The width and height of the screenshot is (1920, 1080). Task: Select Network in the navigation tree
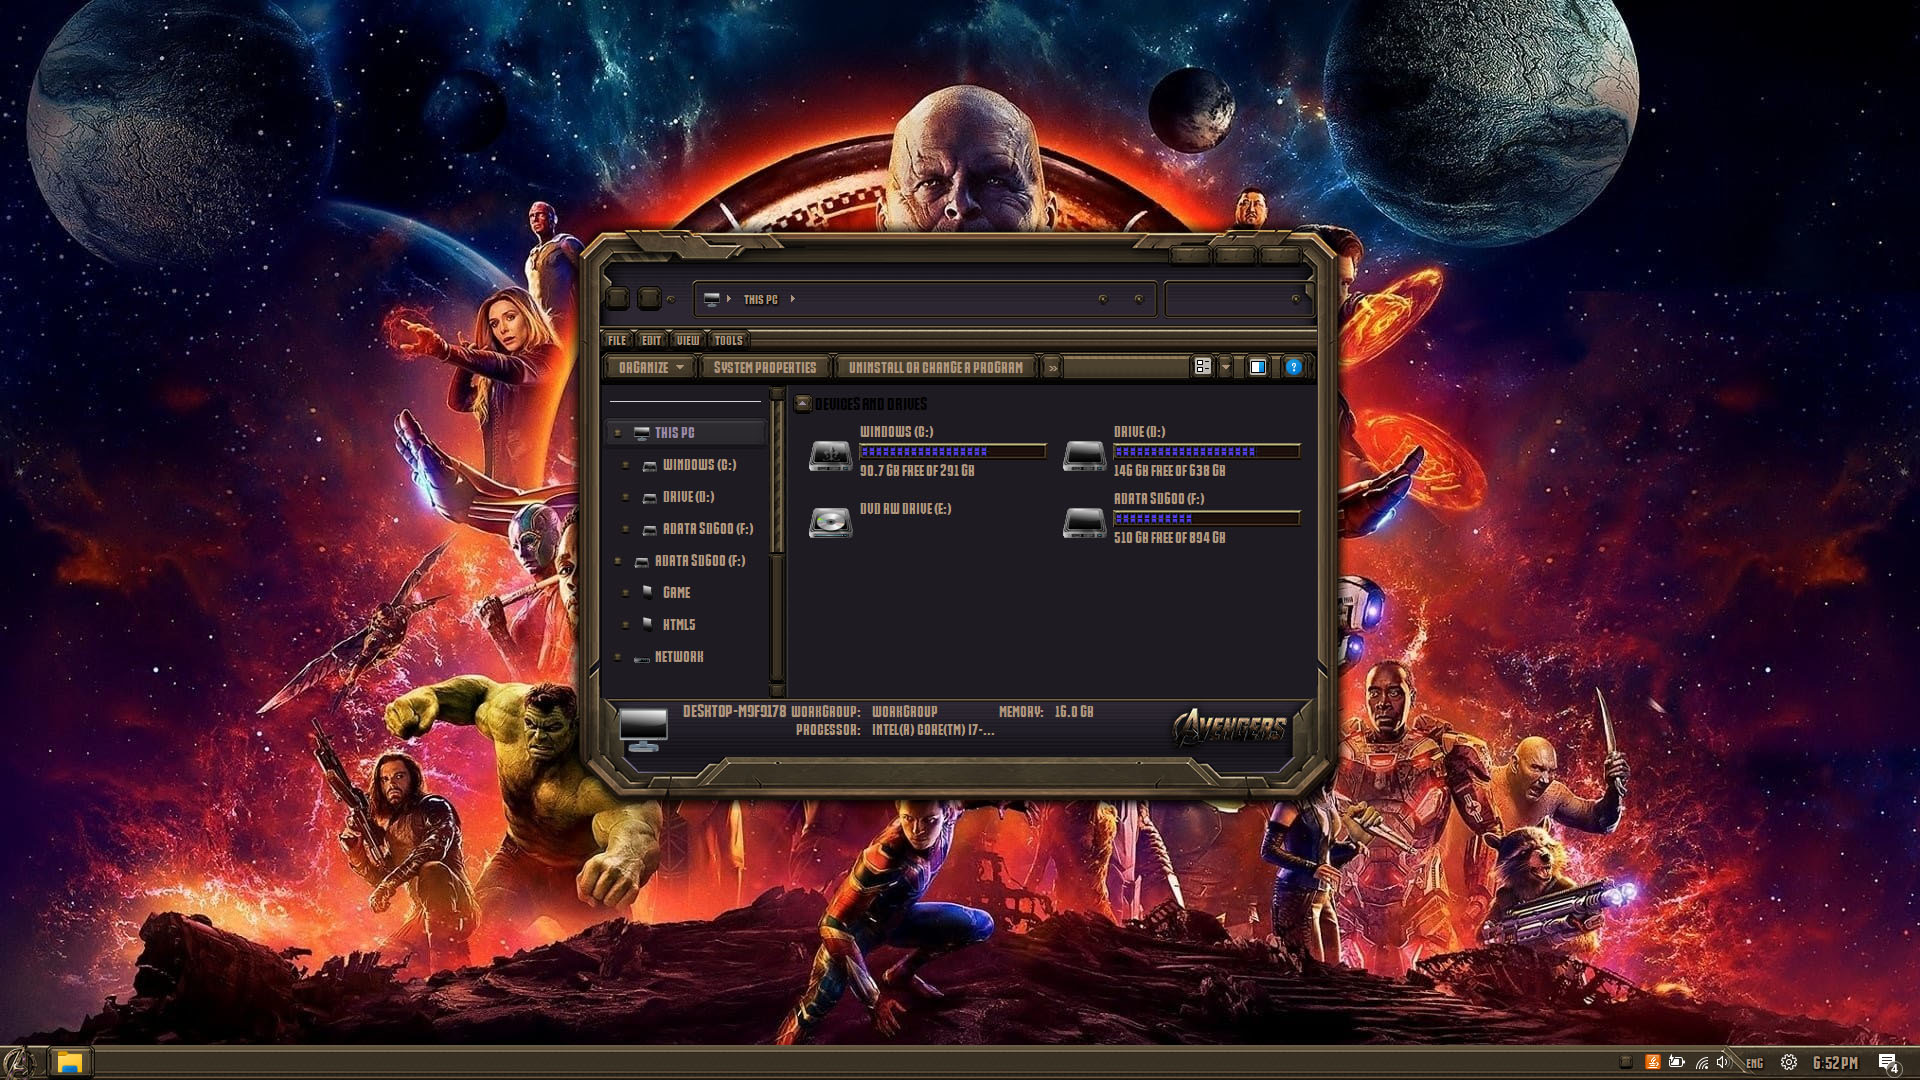coord(678,657)
